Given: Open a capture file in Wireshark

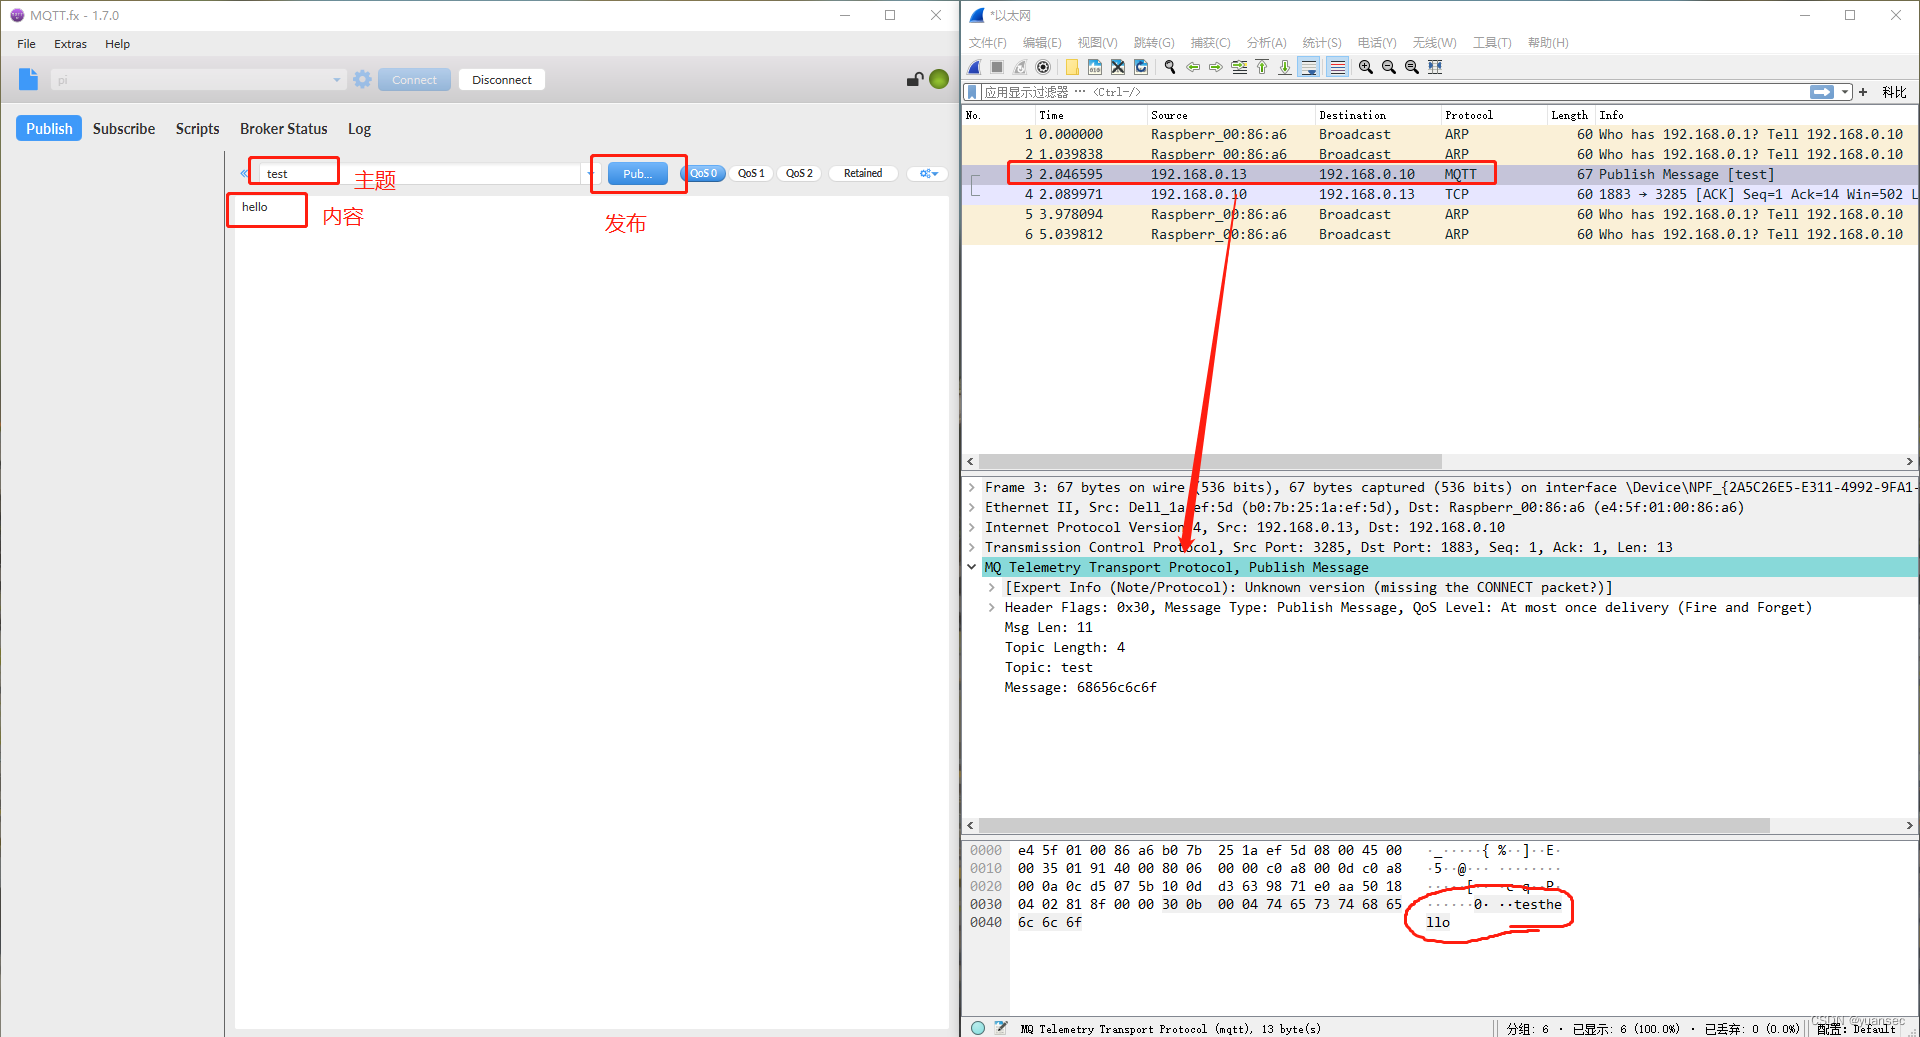Looking at the screenshot, I should 1072,67.
